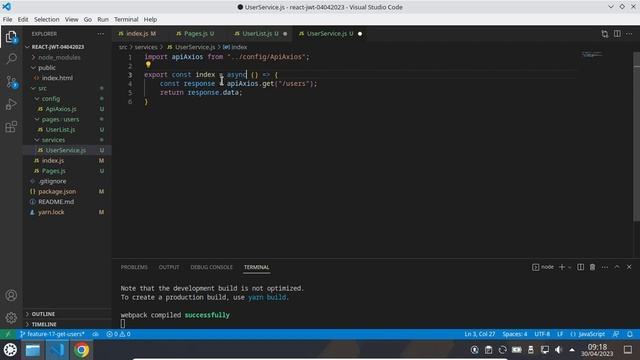Close the terminal panel
Screen dimensions: 640x360
tap(629, 267)
